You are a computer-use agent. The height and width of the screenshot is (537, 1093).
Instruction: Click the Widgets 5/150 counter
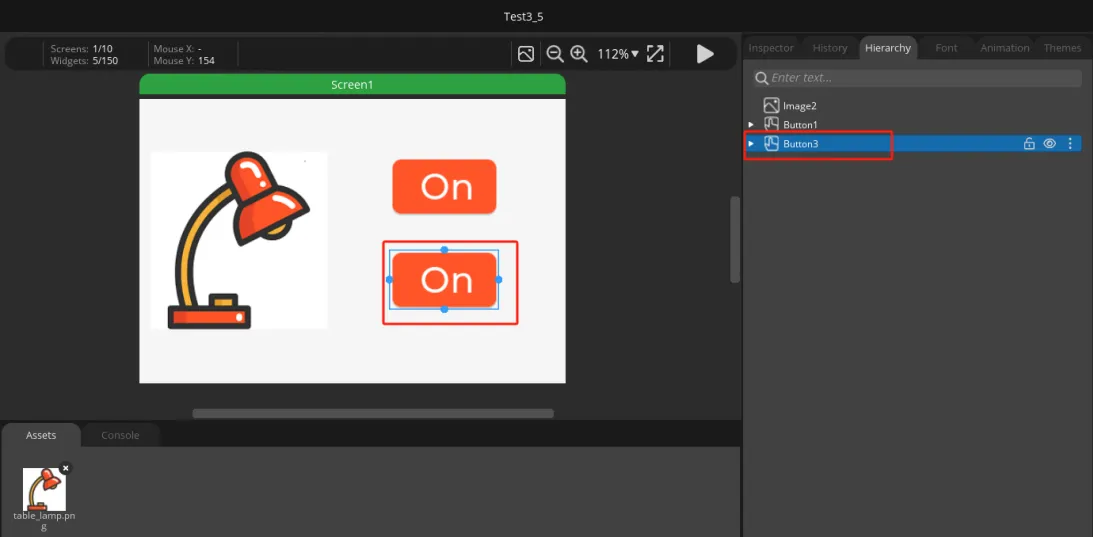point(84,61)
